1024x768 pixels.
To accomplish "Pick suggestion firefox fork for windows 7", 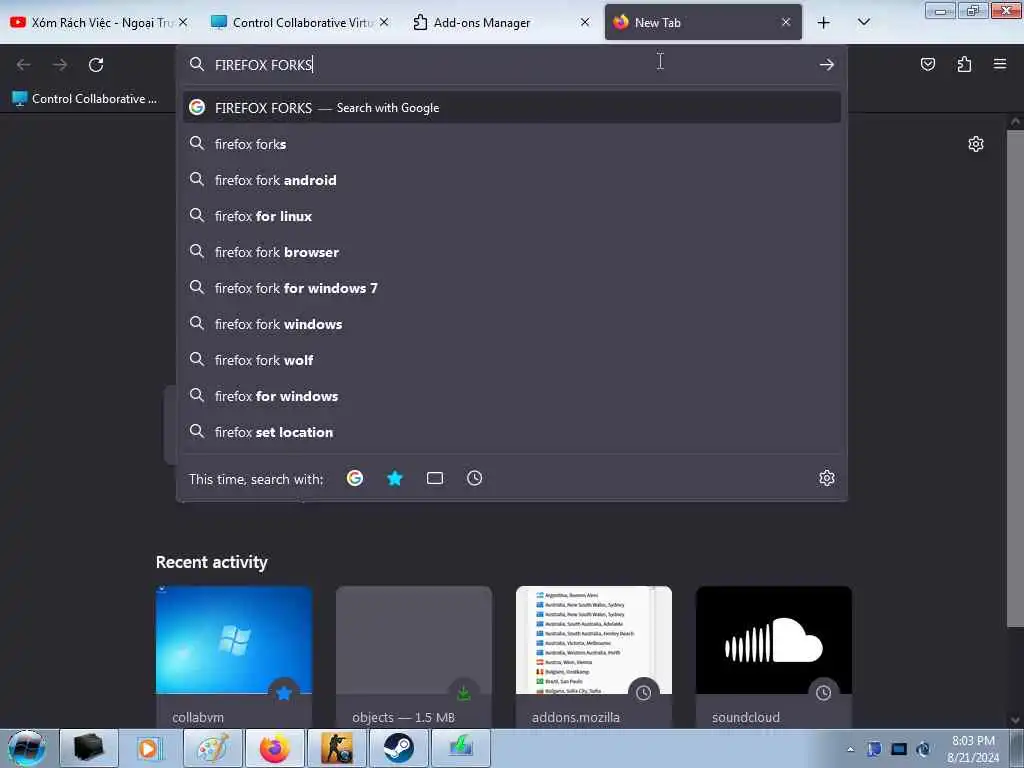I will click(512, 287).
